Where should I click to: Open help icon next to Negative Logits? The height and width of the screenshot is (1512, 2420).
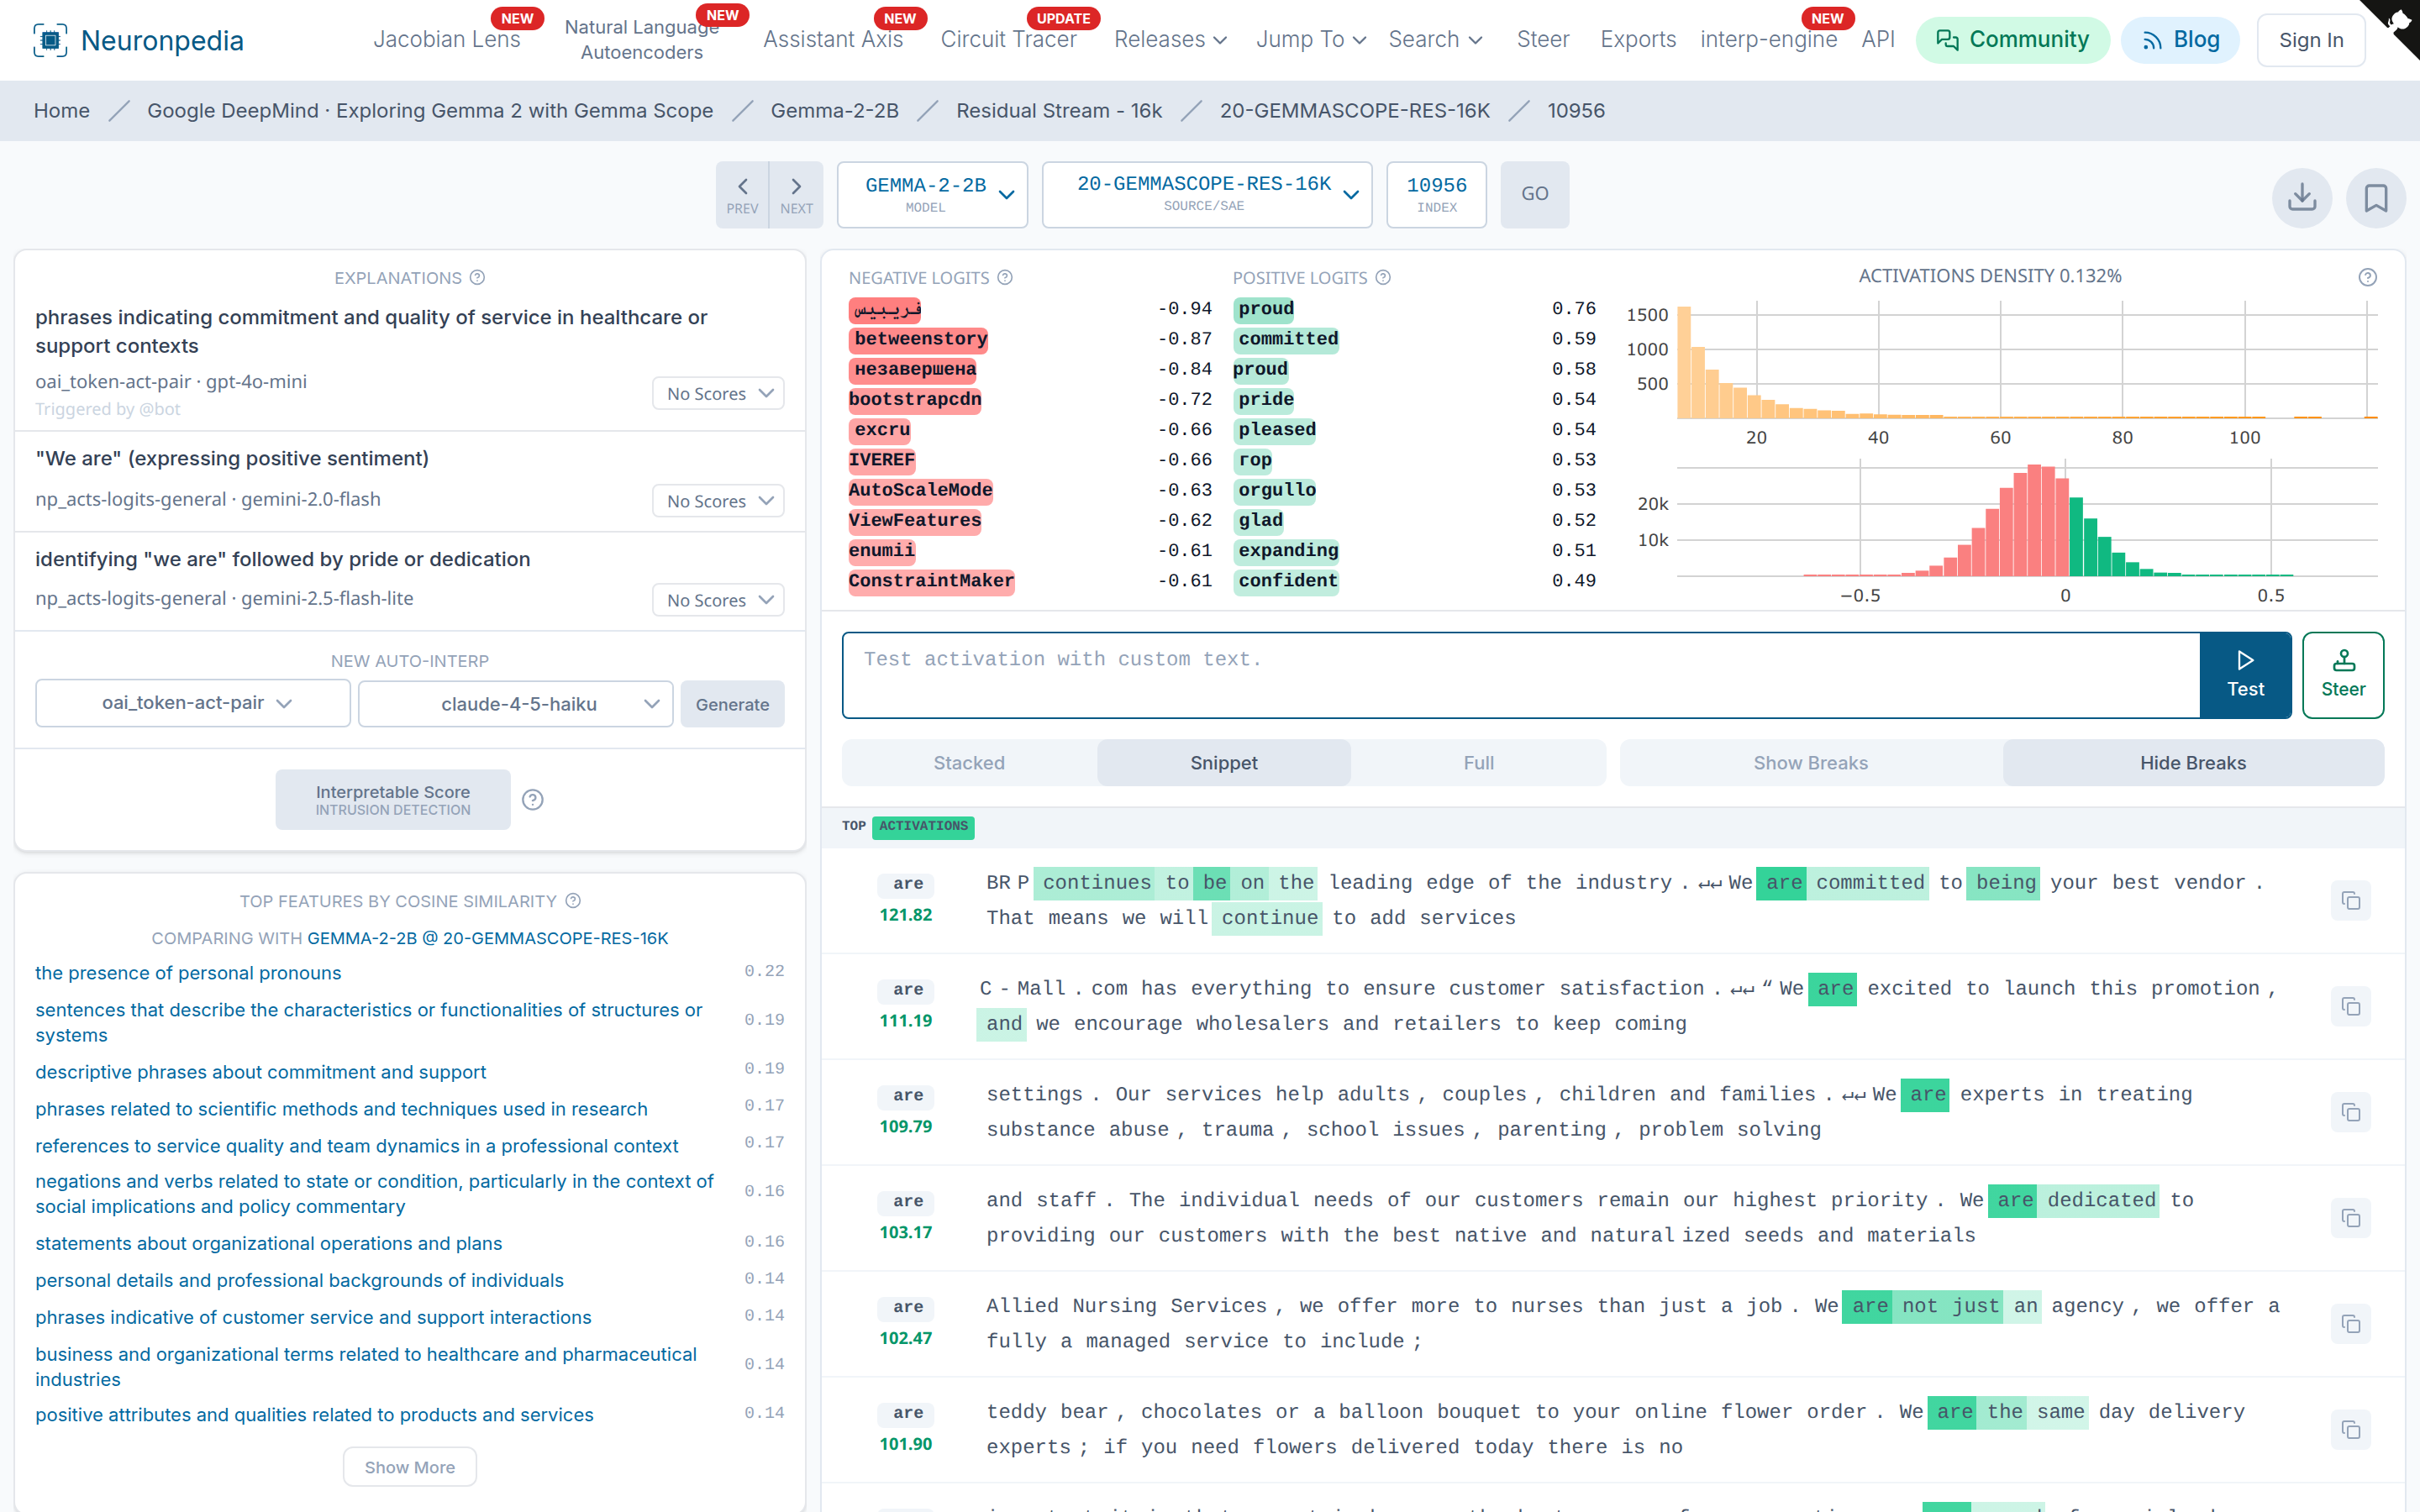[1005, 277]
